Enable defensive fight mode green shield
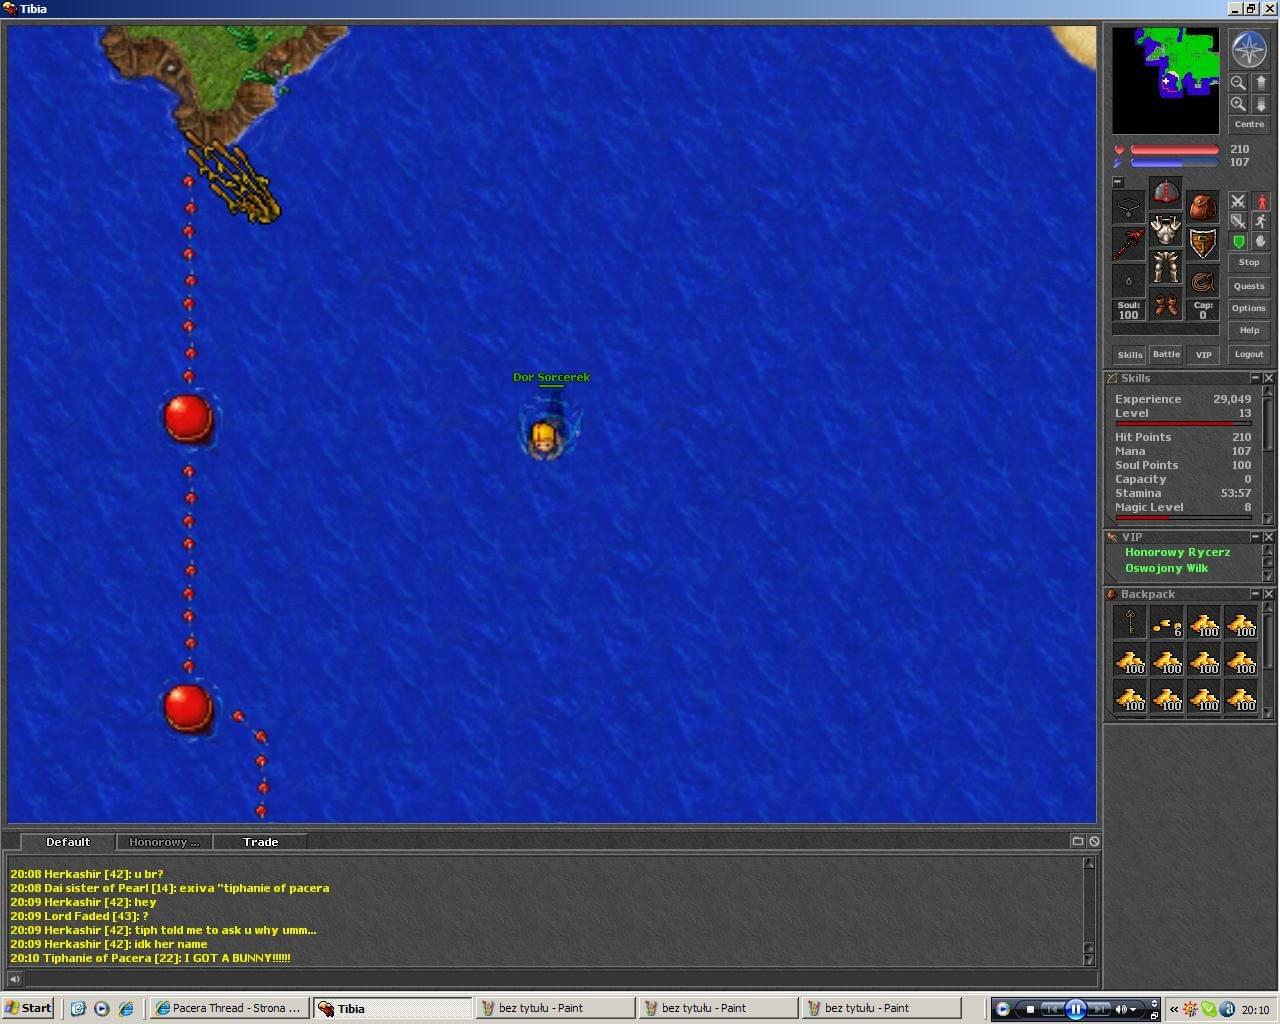 point(1238,241)
